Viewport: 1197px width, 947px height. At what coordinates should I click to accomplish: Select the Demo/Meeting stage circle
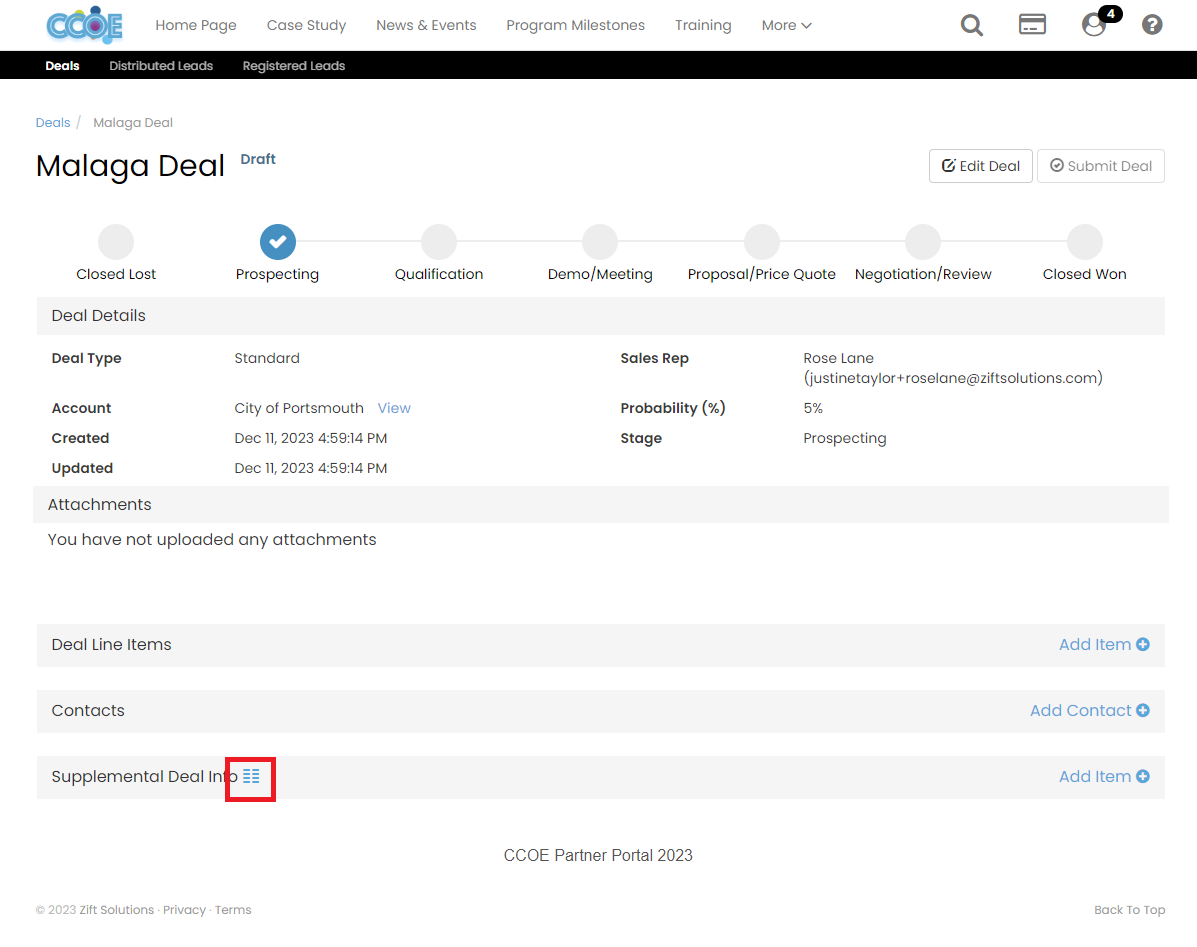tap(600, 242)
